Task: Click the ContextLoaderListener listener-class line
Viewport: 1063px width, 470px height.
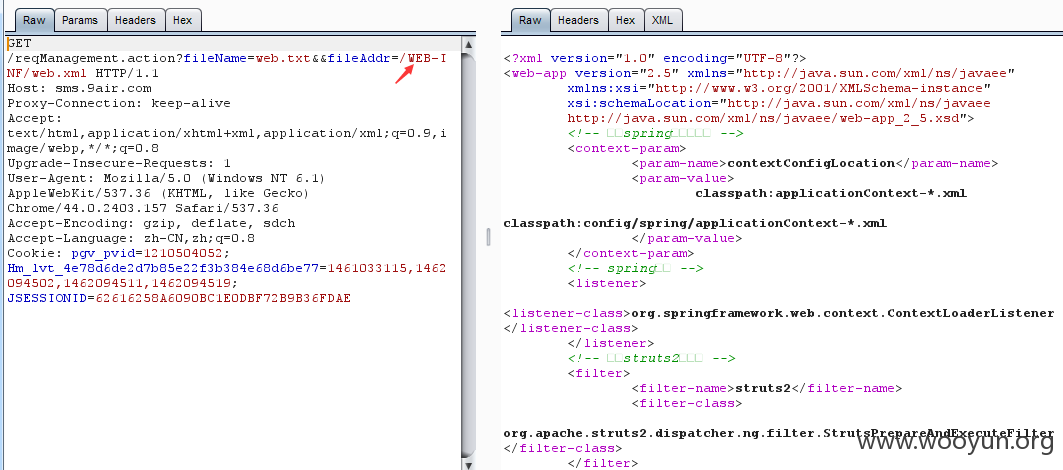Action: [778, 313]
